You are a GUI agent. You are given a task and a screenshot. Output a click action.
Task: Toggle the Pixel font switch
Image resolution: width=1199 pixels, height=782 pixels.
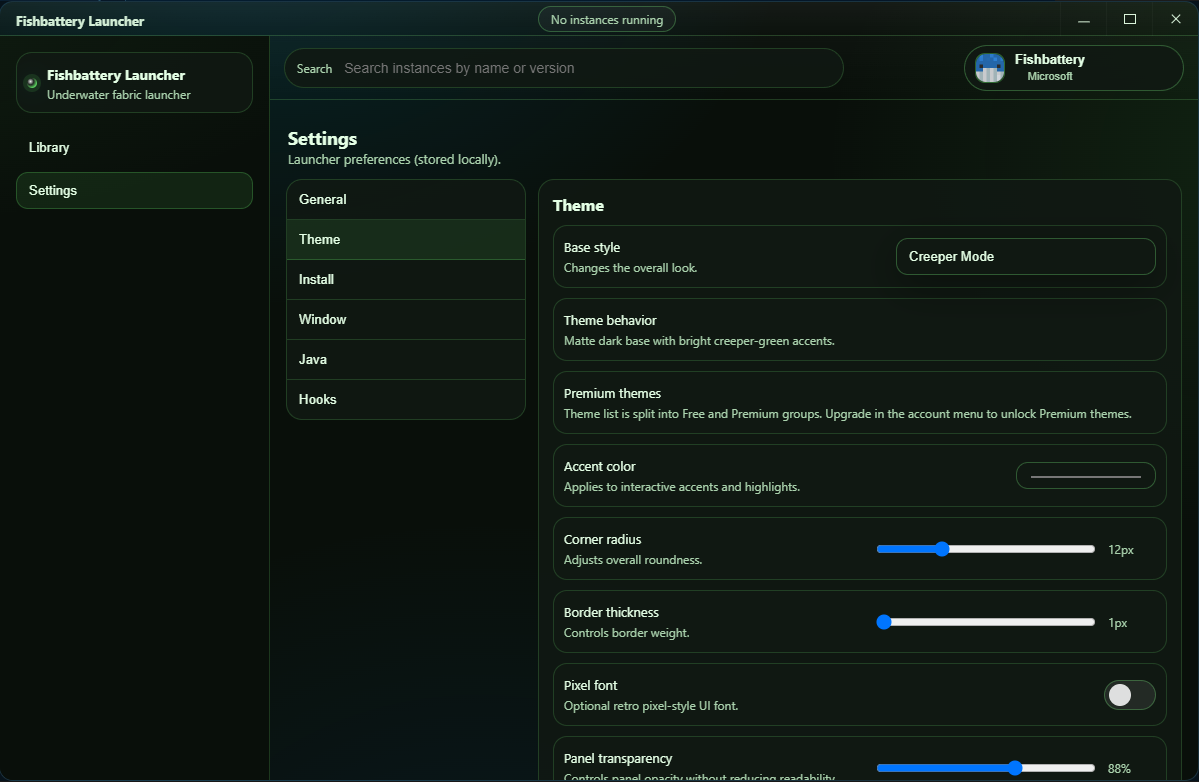coord(1129,695)
